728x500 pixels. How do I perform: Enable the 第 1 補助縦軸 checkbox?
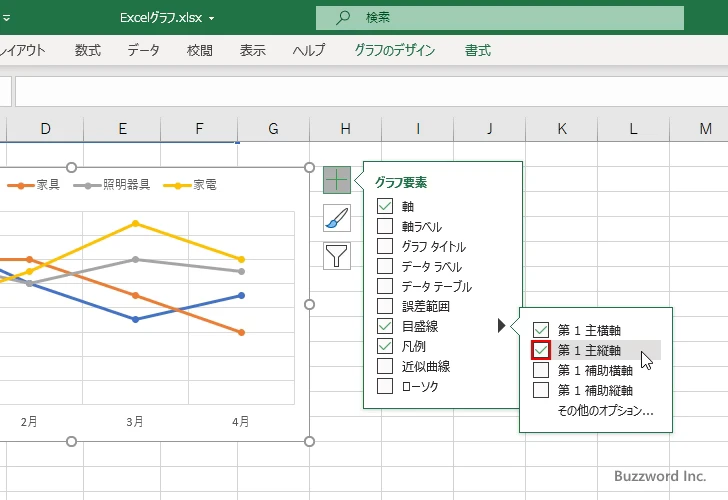point(541,390)
